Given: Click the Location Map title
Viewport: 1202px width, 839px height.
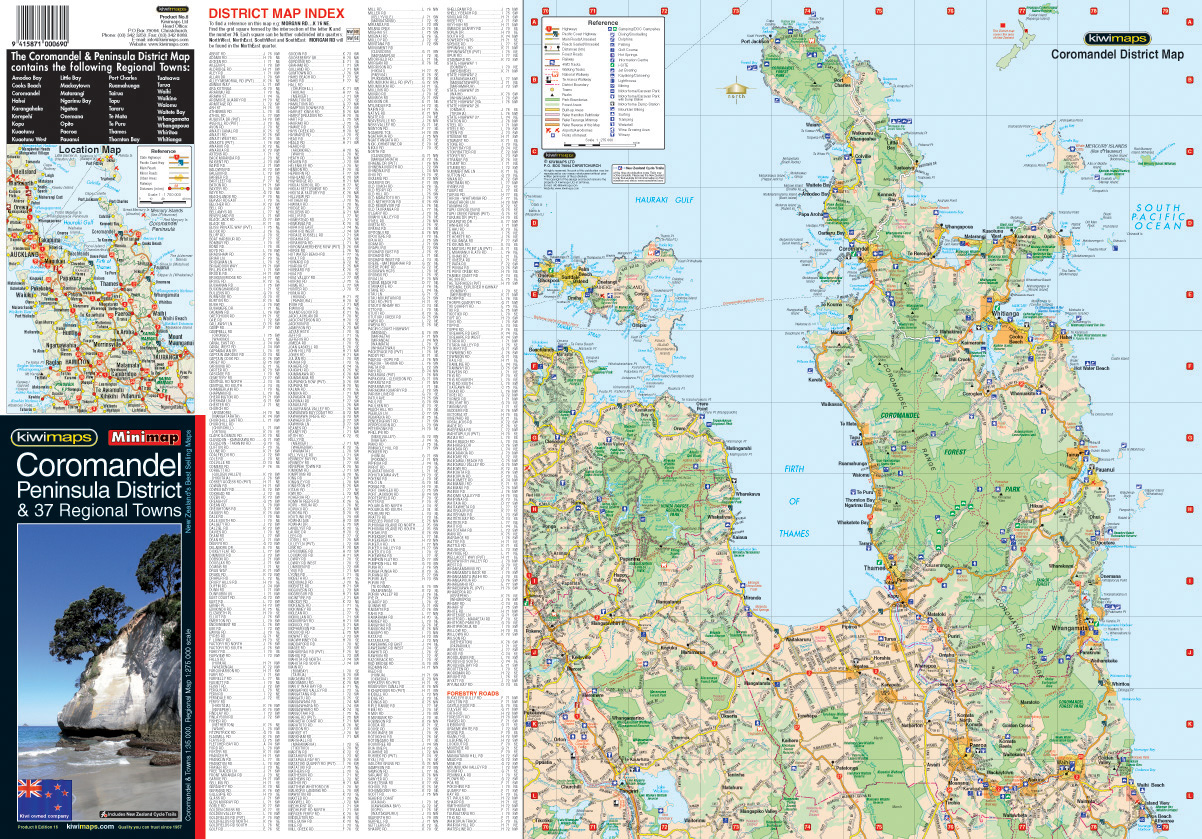Looking at the screenshot, I should tap(90, 150).
